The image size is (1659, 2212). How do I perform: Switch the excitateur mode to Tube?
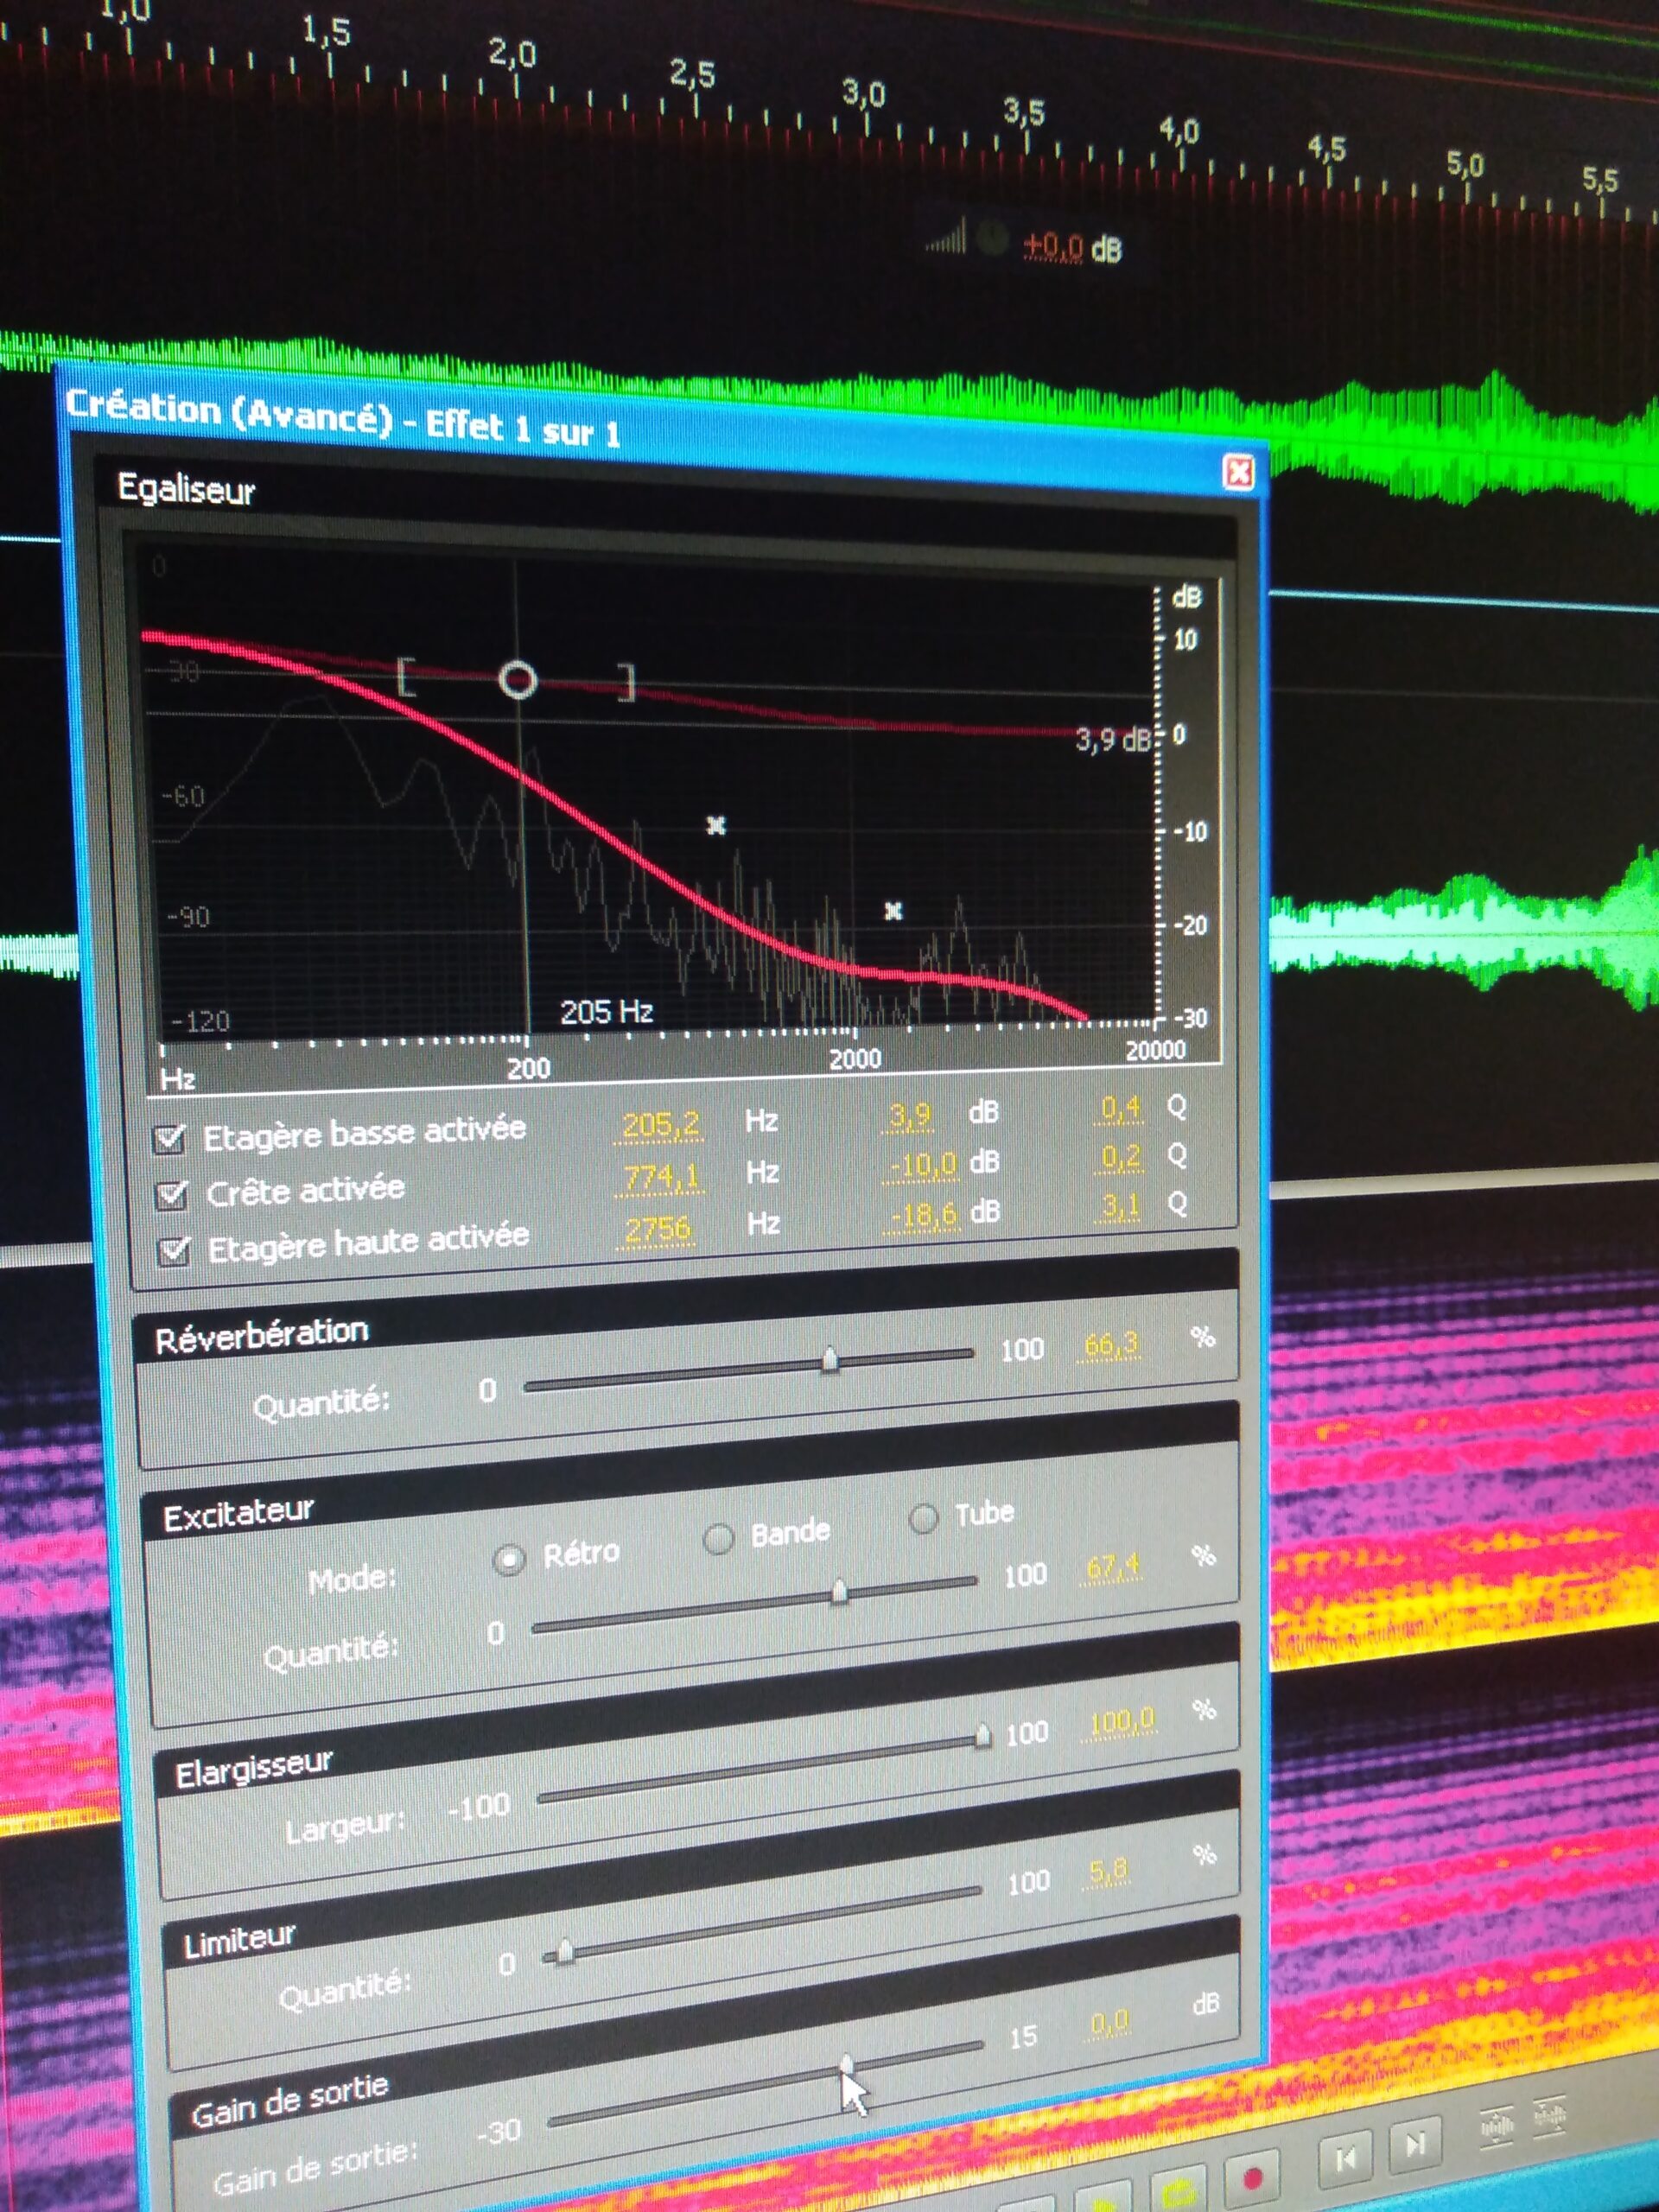[923, 1518]
